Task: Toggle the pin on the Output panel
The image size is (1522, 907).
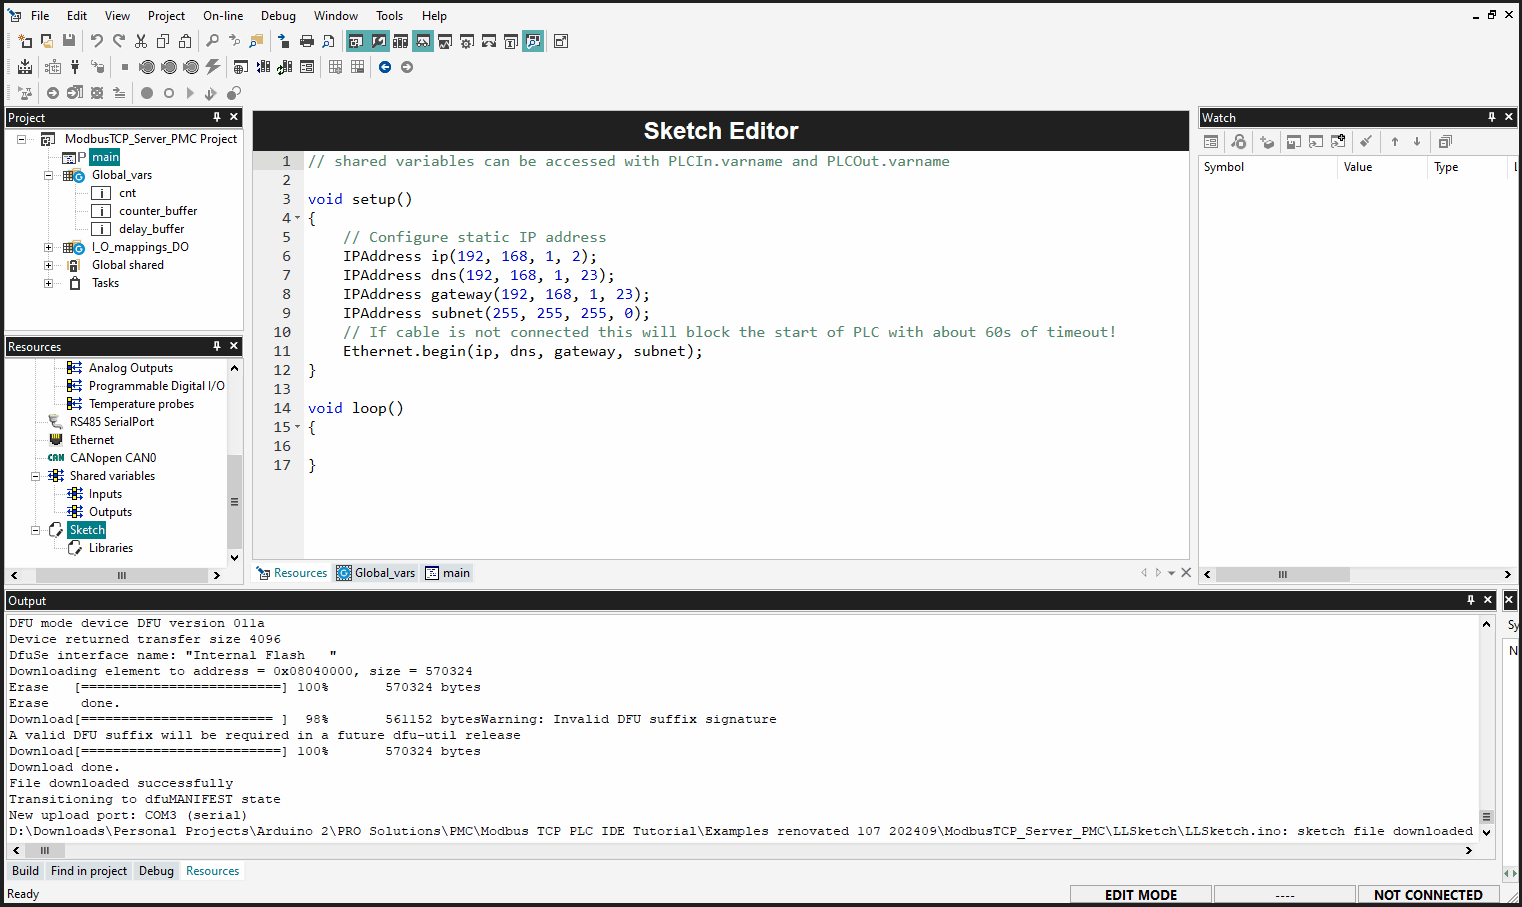Action: coord(1471,600)
